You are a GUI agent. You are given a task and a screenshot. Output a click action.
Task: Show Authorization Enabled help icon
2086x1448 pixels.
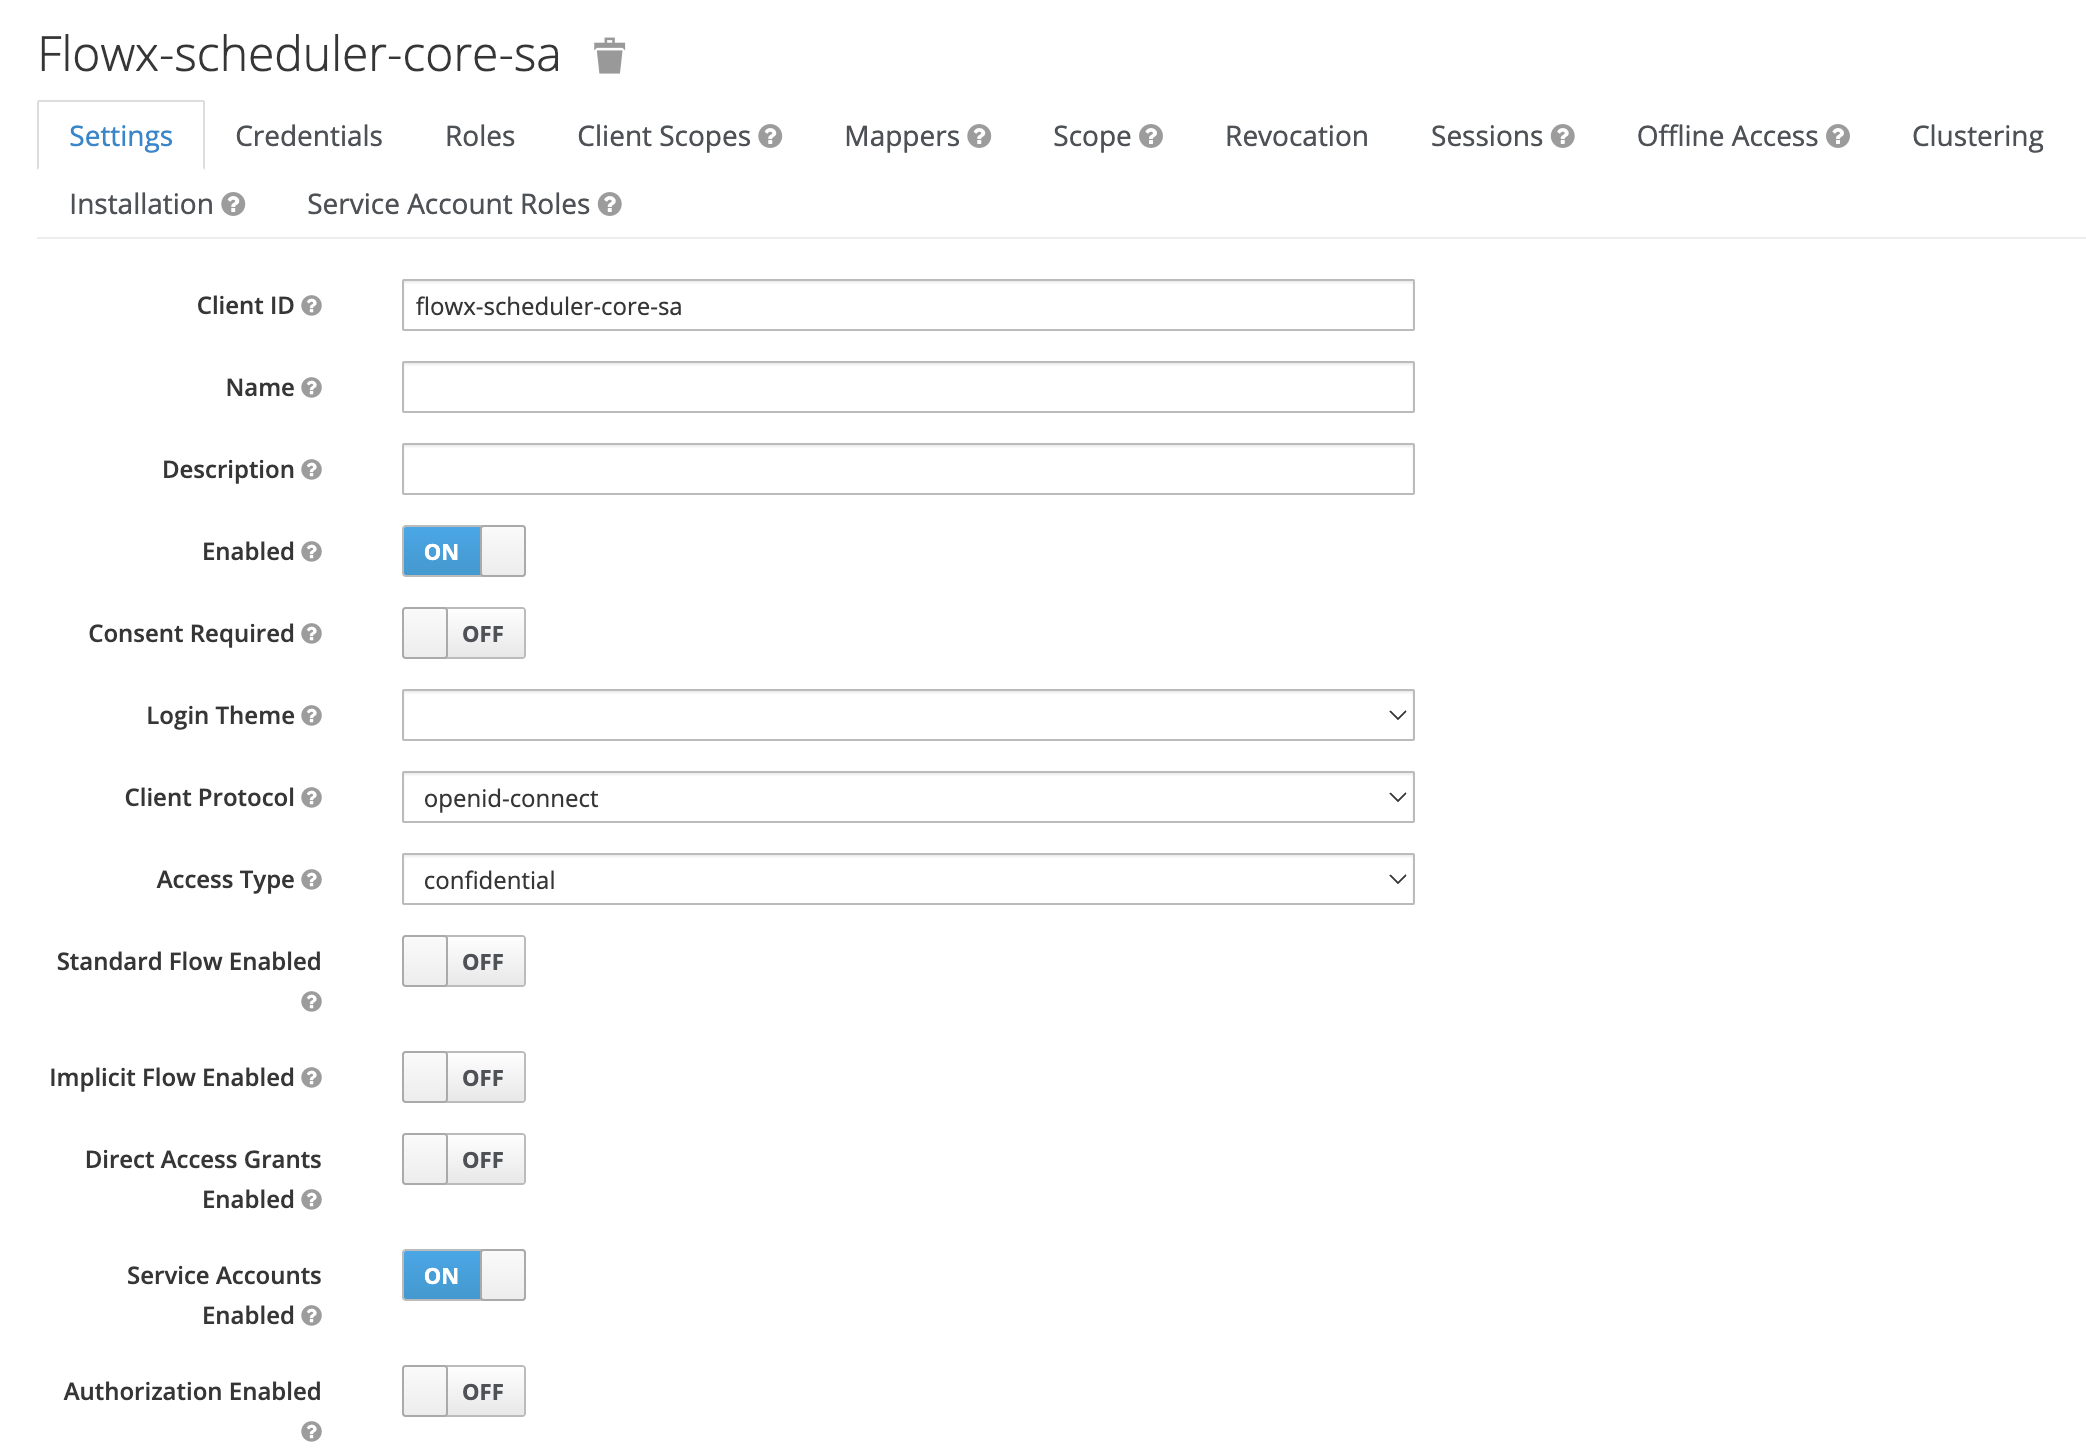(x=311, y=1431)
